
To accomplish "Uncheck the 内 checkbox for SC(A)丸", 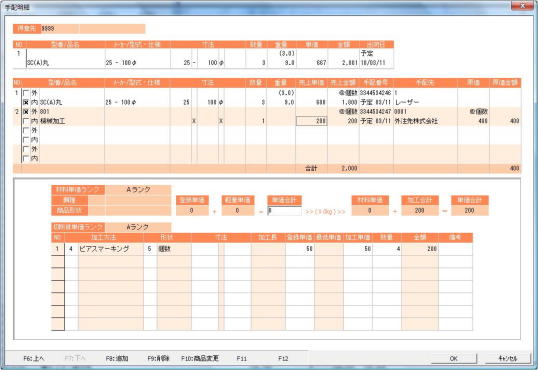I will (x=26, y=102).
